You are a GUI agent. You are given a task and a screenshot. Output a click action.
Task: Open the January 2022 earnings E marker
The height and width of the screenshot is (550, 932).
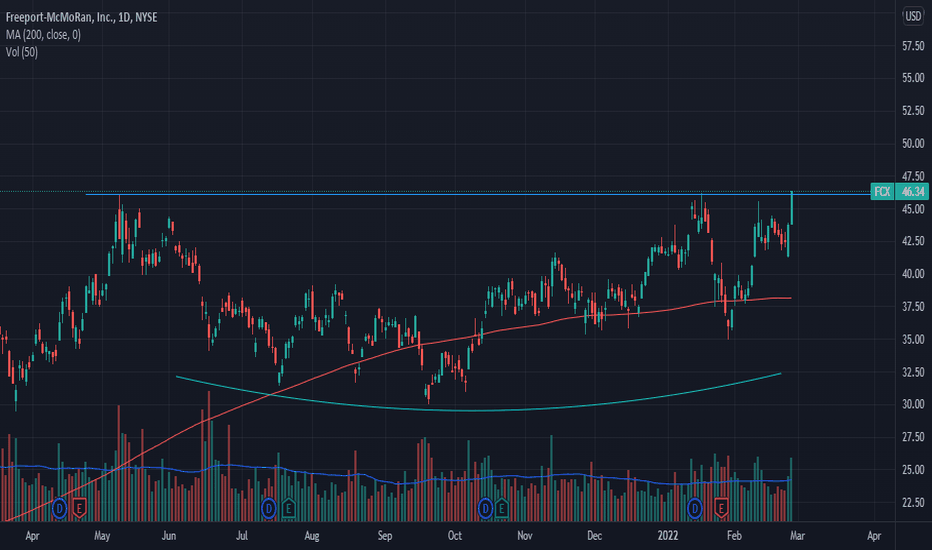(x=721, y=508)
